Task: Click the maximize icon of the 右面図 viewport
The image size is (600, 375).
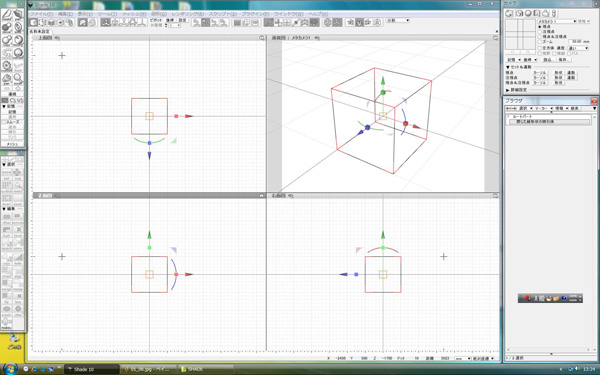Action: [496, 196]
